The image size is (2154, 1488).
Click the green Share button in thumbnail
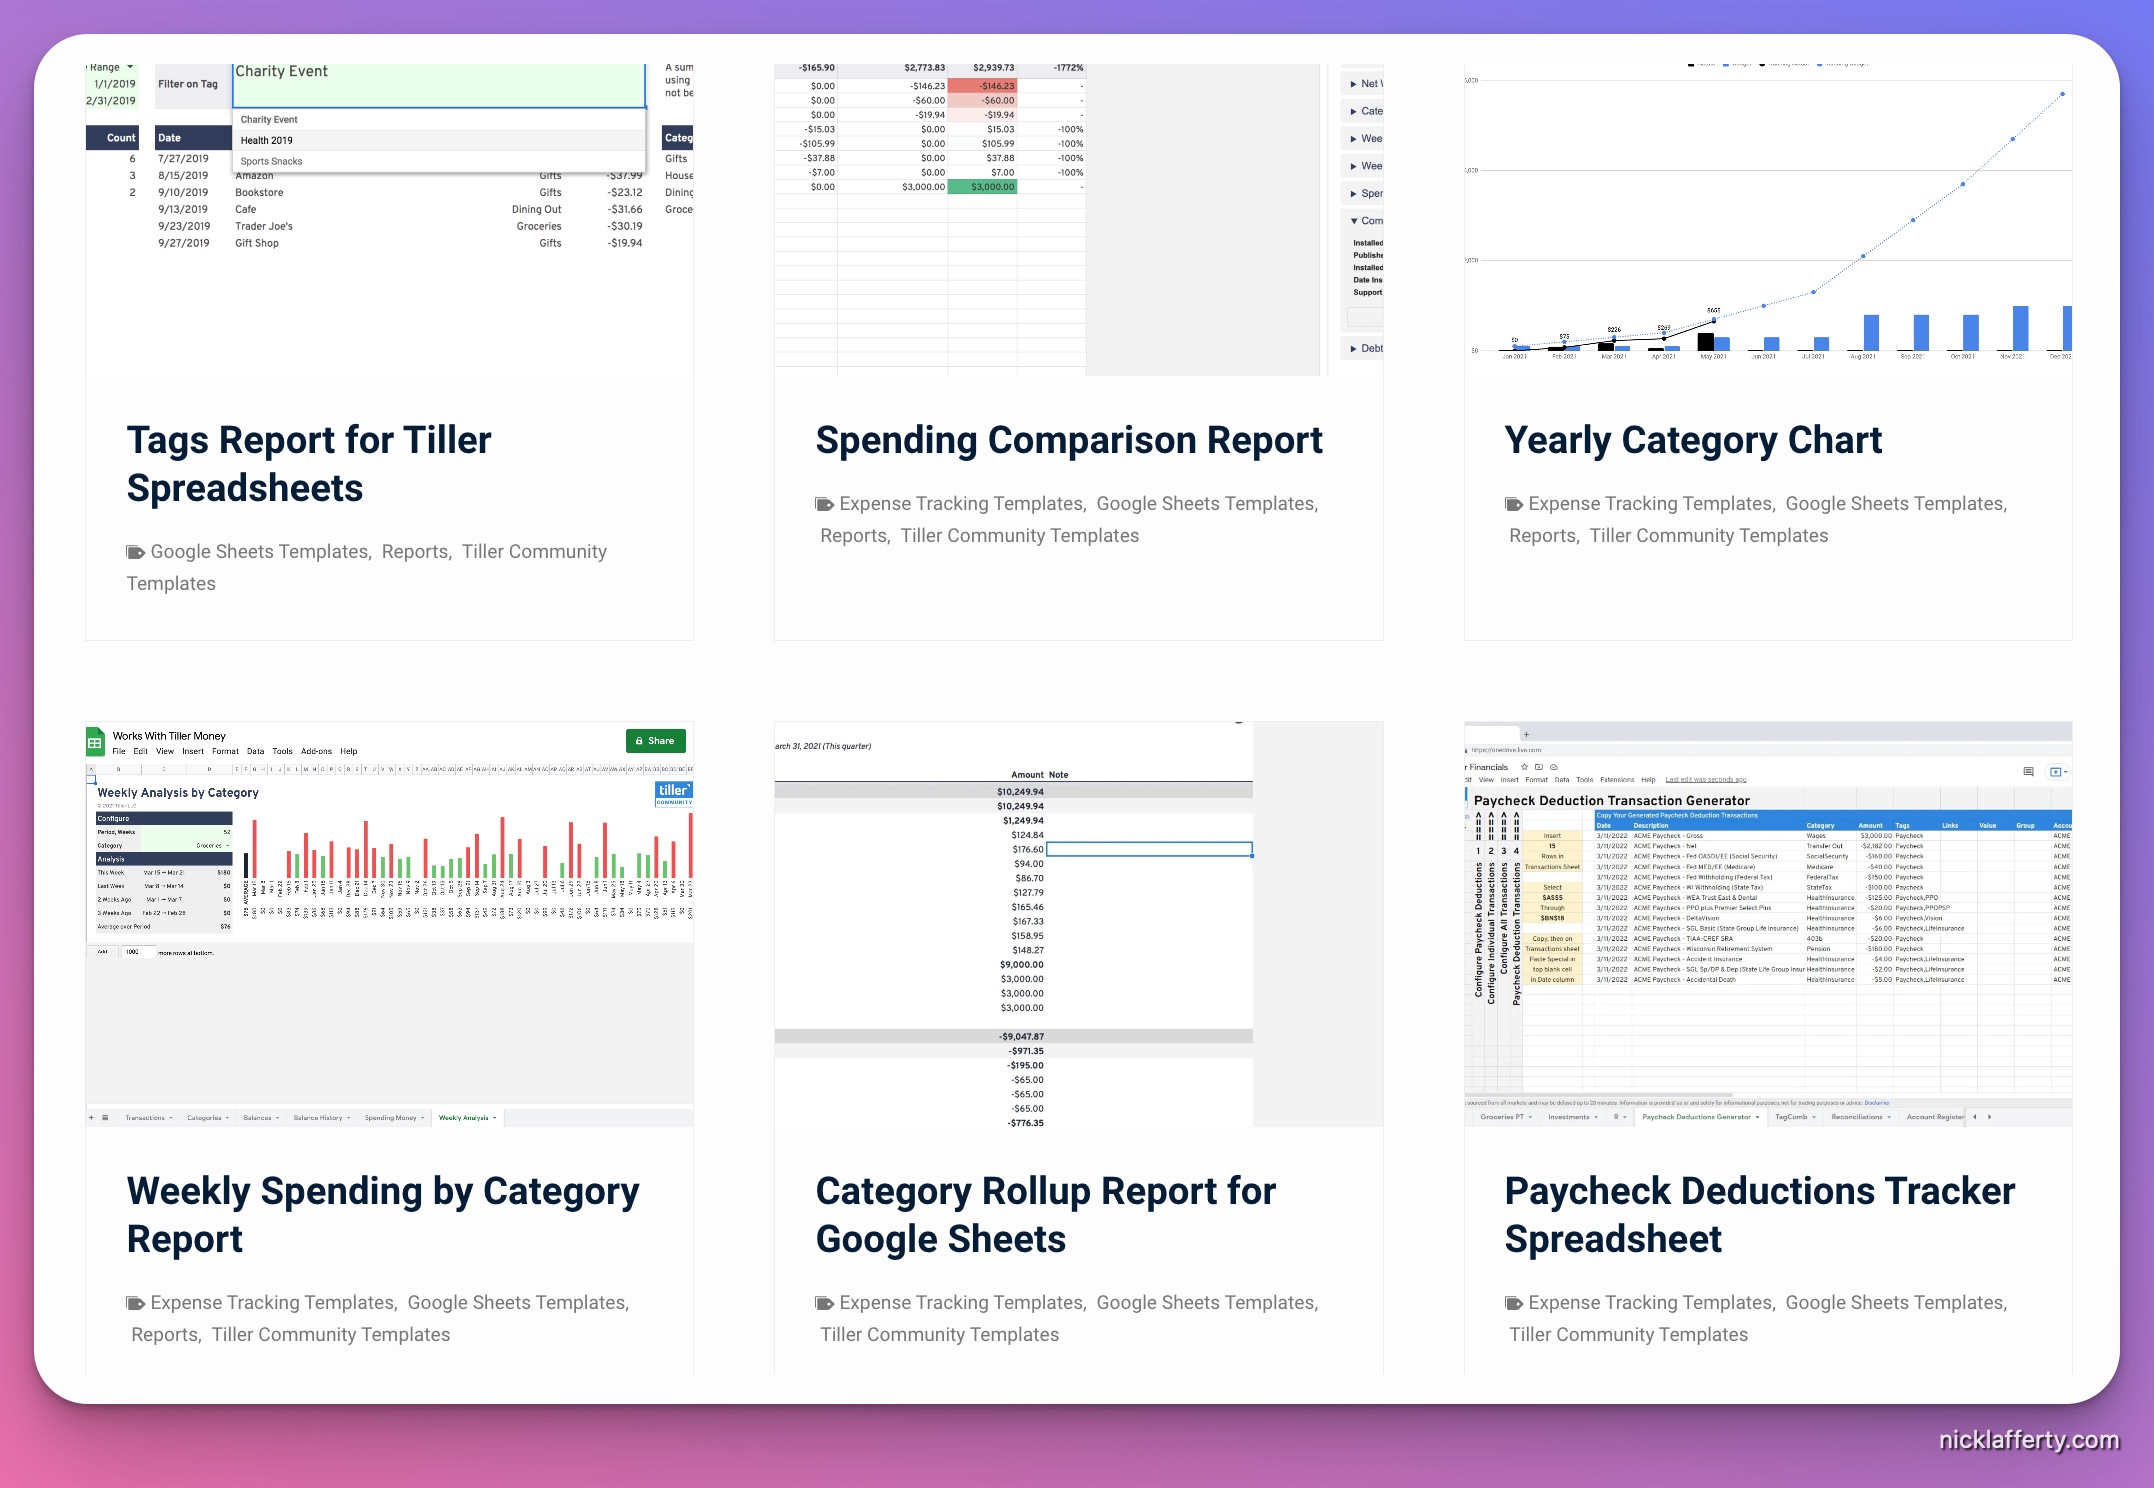click(655, 741)
